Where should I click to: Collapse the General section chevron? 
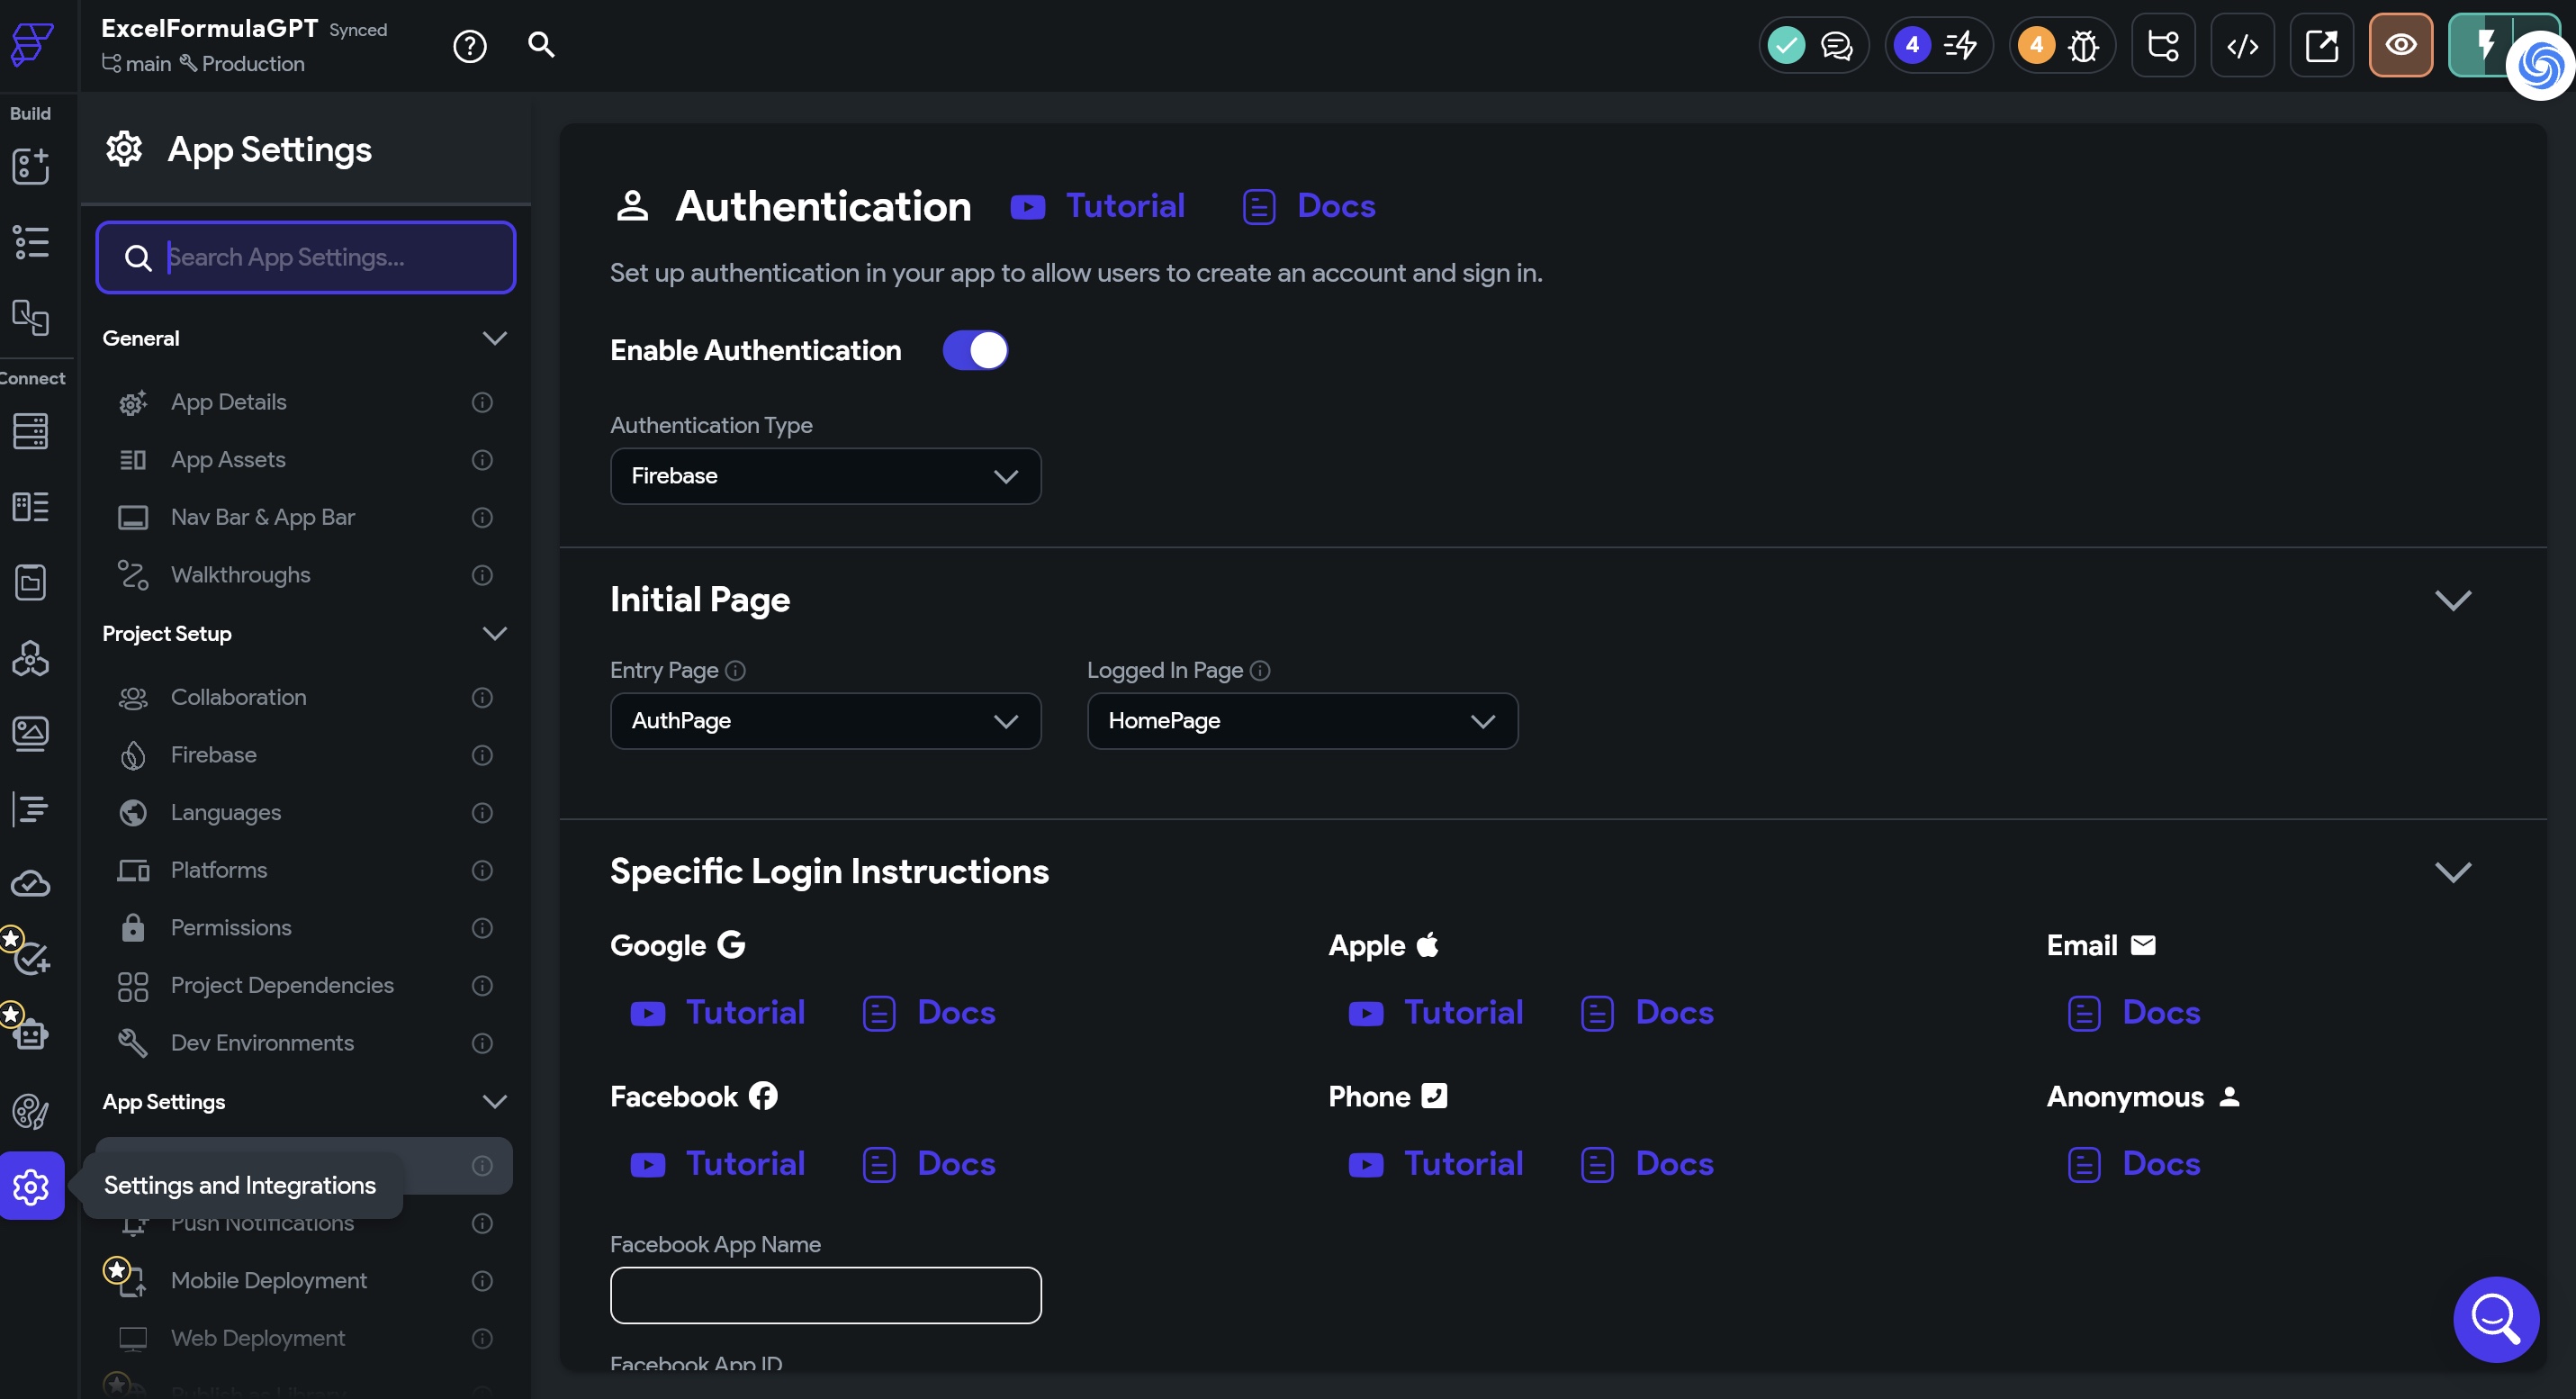pyautogui.click(x=494, y=338)
